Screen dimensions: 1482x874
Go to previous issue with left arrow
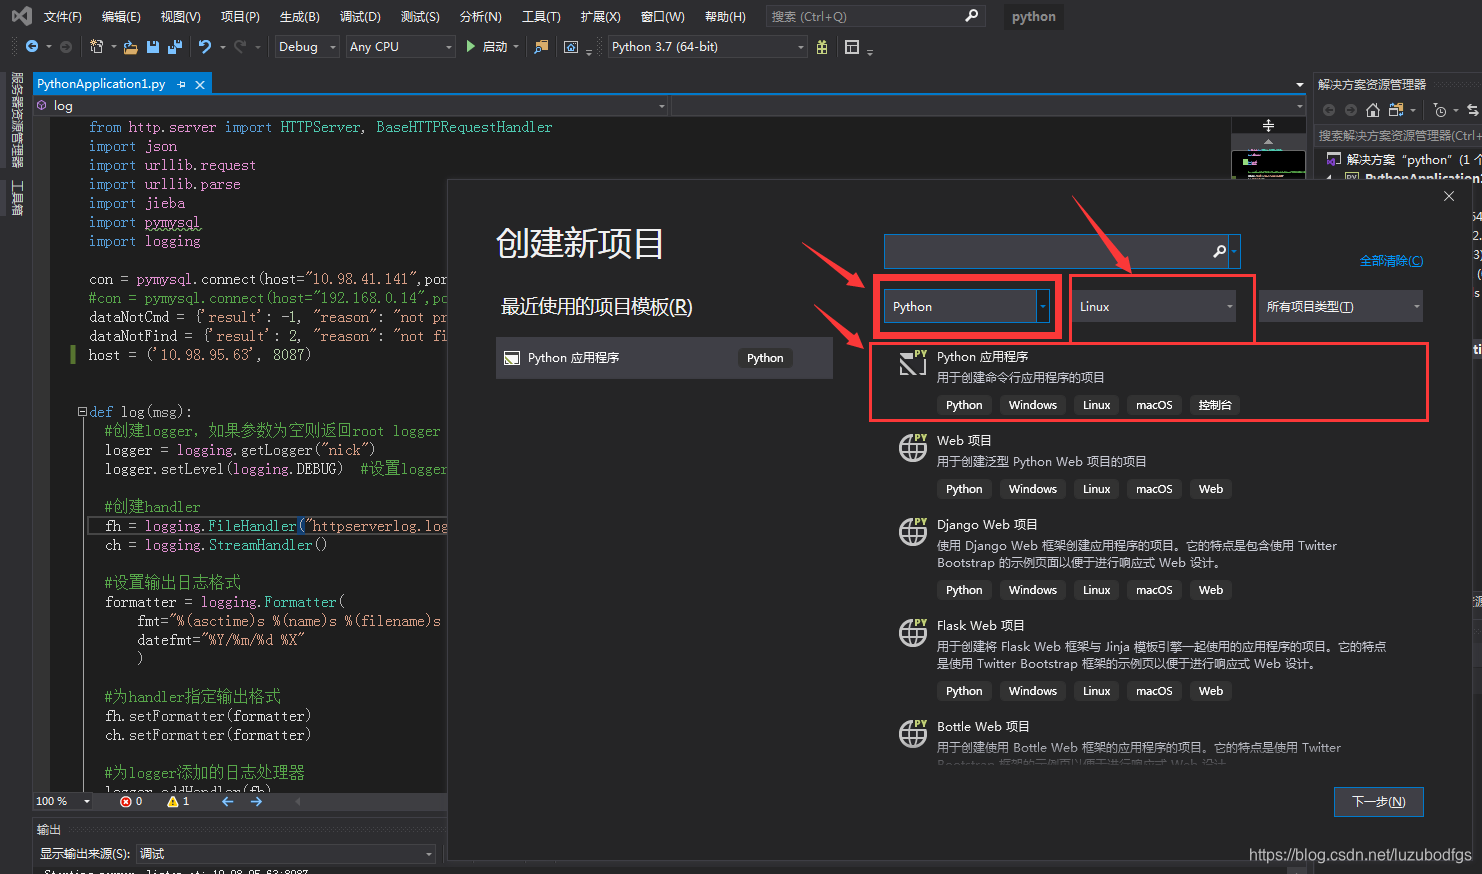228,801
